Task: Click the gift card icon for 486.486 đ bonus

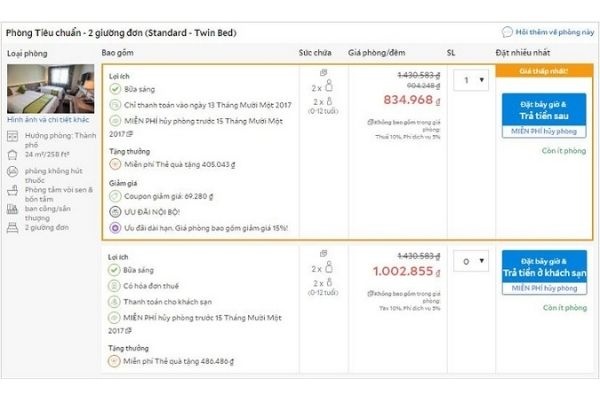Action: (116, 361)
